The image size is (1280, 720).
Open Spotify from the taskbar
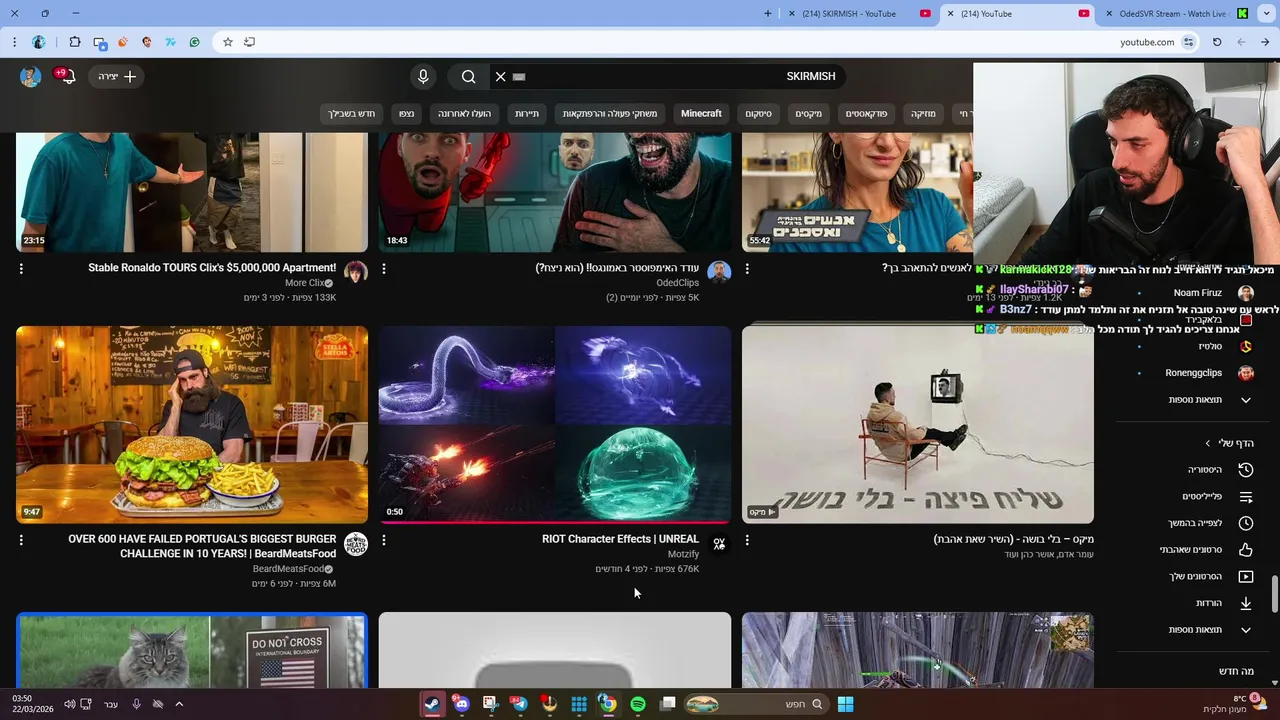tap(638, 704)
